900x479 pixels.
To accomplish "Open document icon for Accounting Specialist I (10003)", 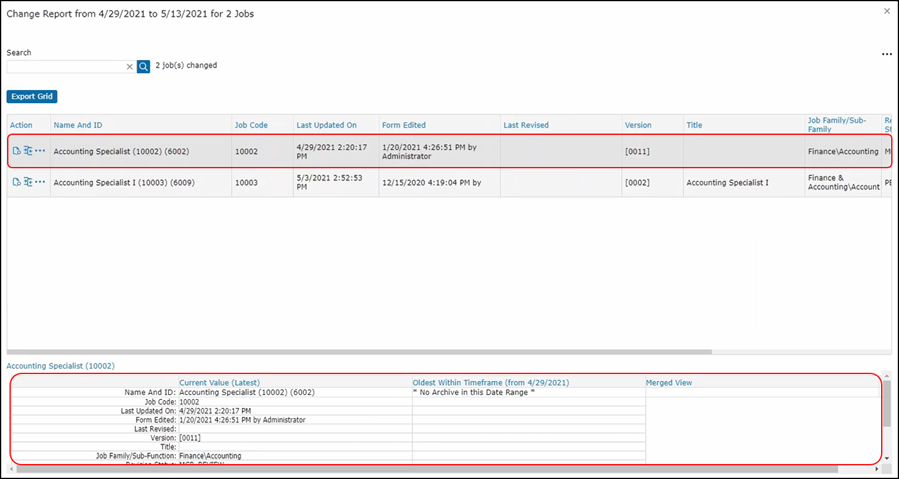I will point(16,183).
